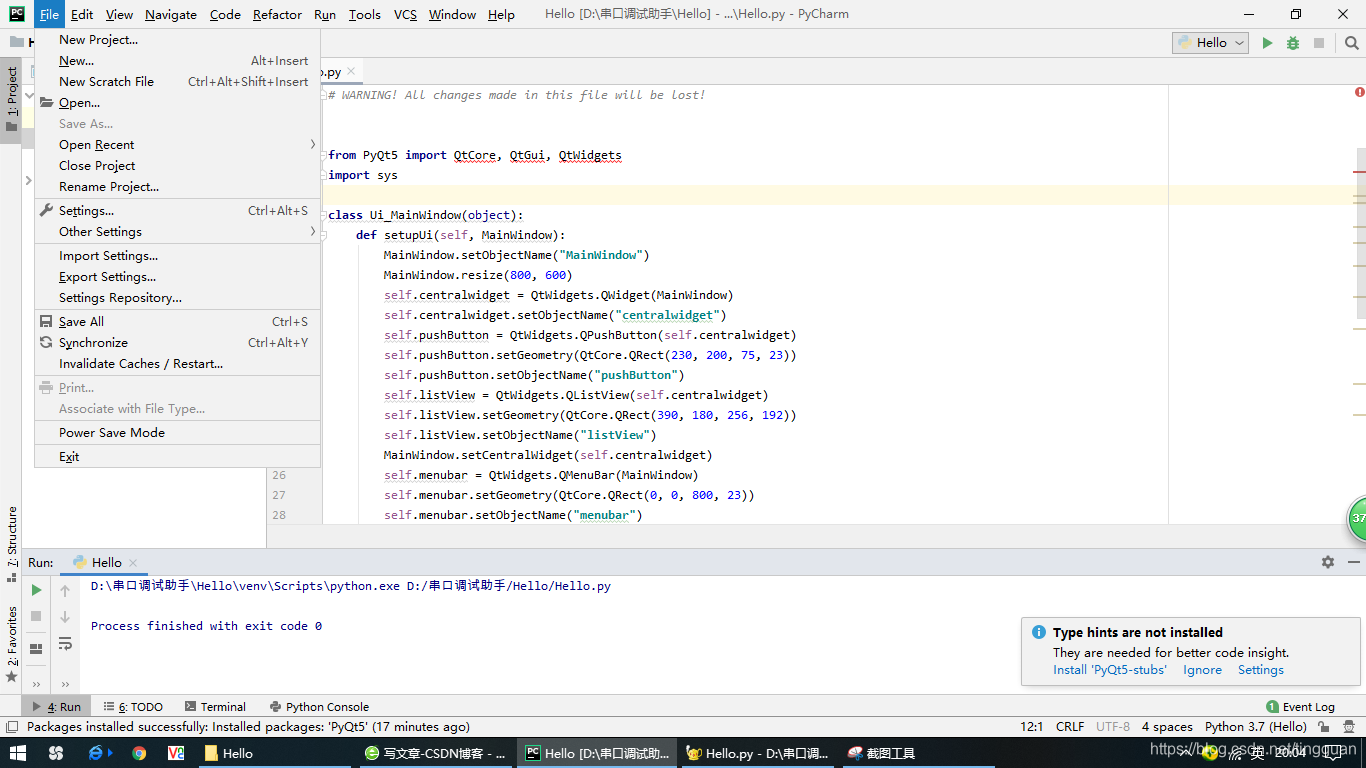Click the Soft-wrap icon in Run console
This screenshot has height=768, width=1366.
[x=65, y=644]
